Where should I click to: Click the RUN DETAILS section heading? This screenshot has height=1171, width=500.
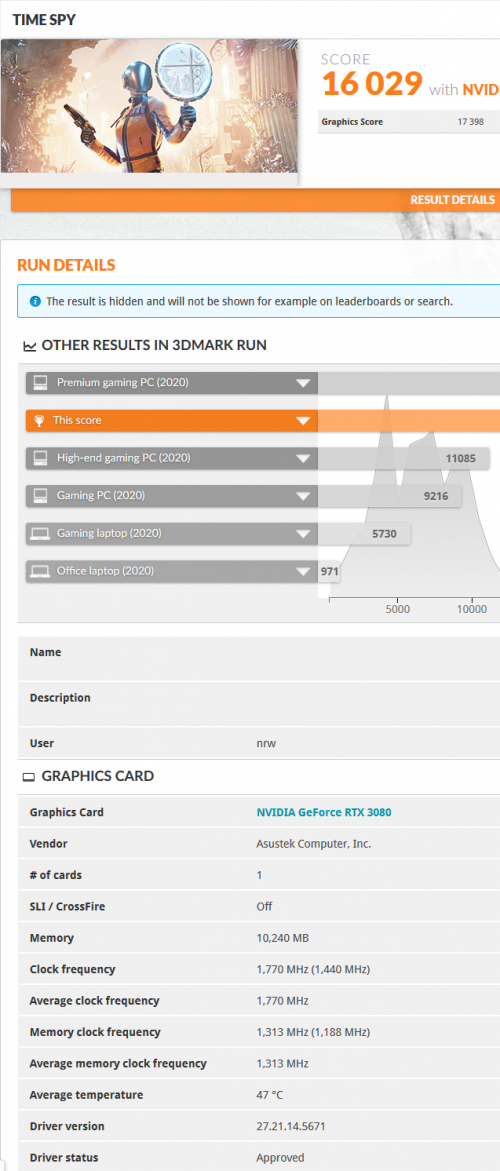click(x=66, y=265)
